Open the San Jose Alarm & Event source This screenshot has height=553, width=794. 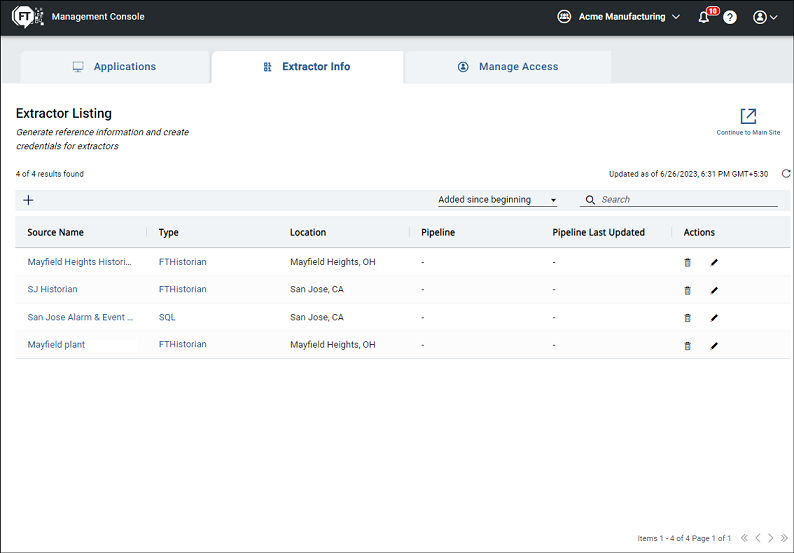[80, 317]
